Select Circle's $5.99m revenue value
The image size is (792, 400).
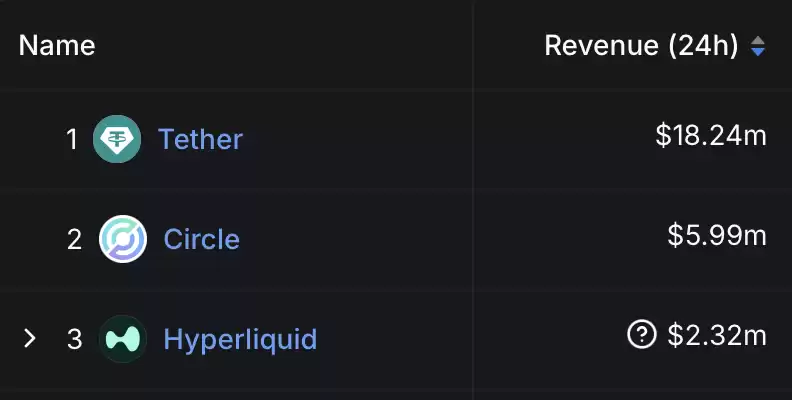(717, 235)
